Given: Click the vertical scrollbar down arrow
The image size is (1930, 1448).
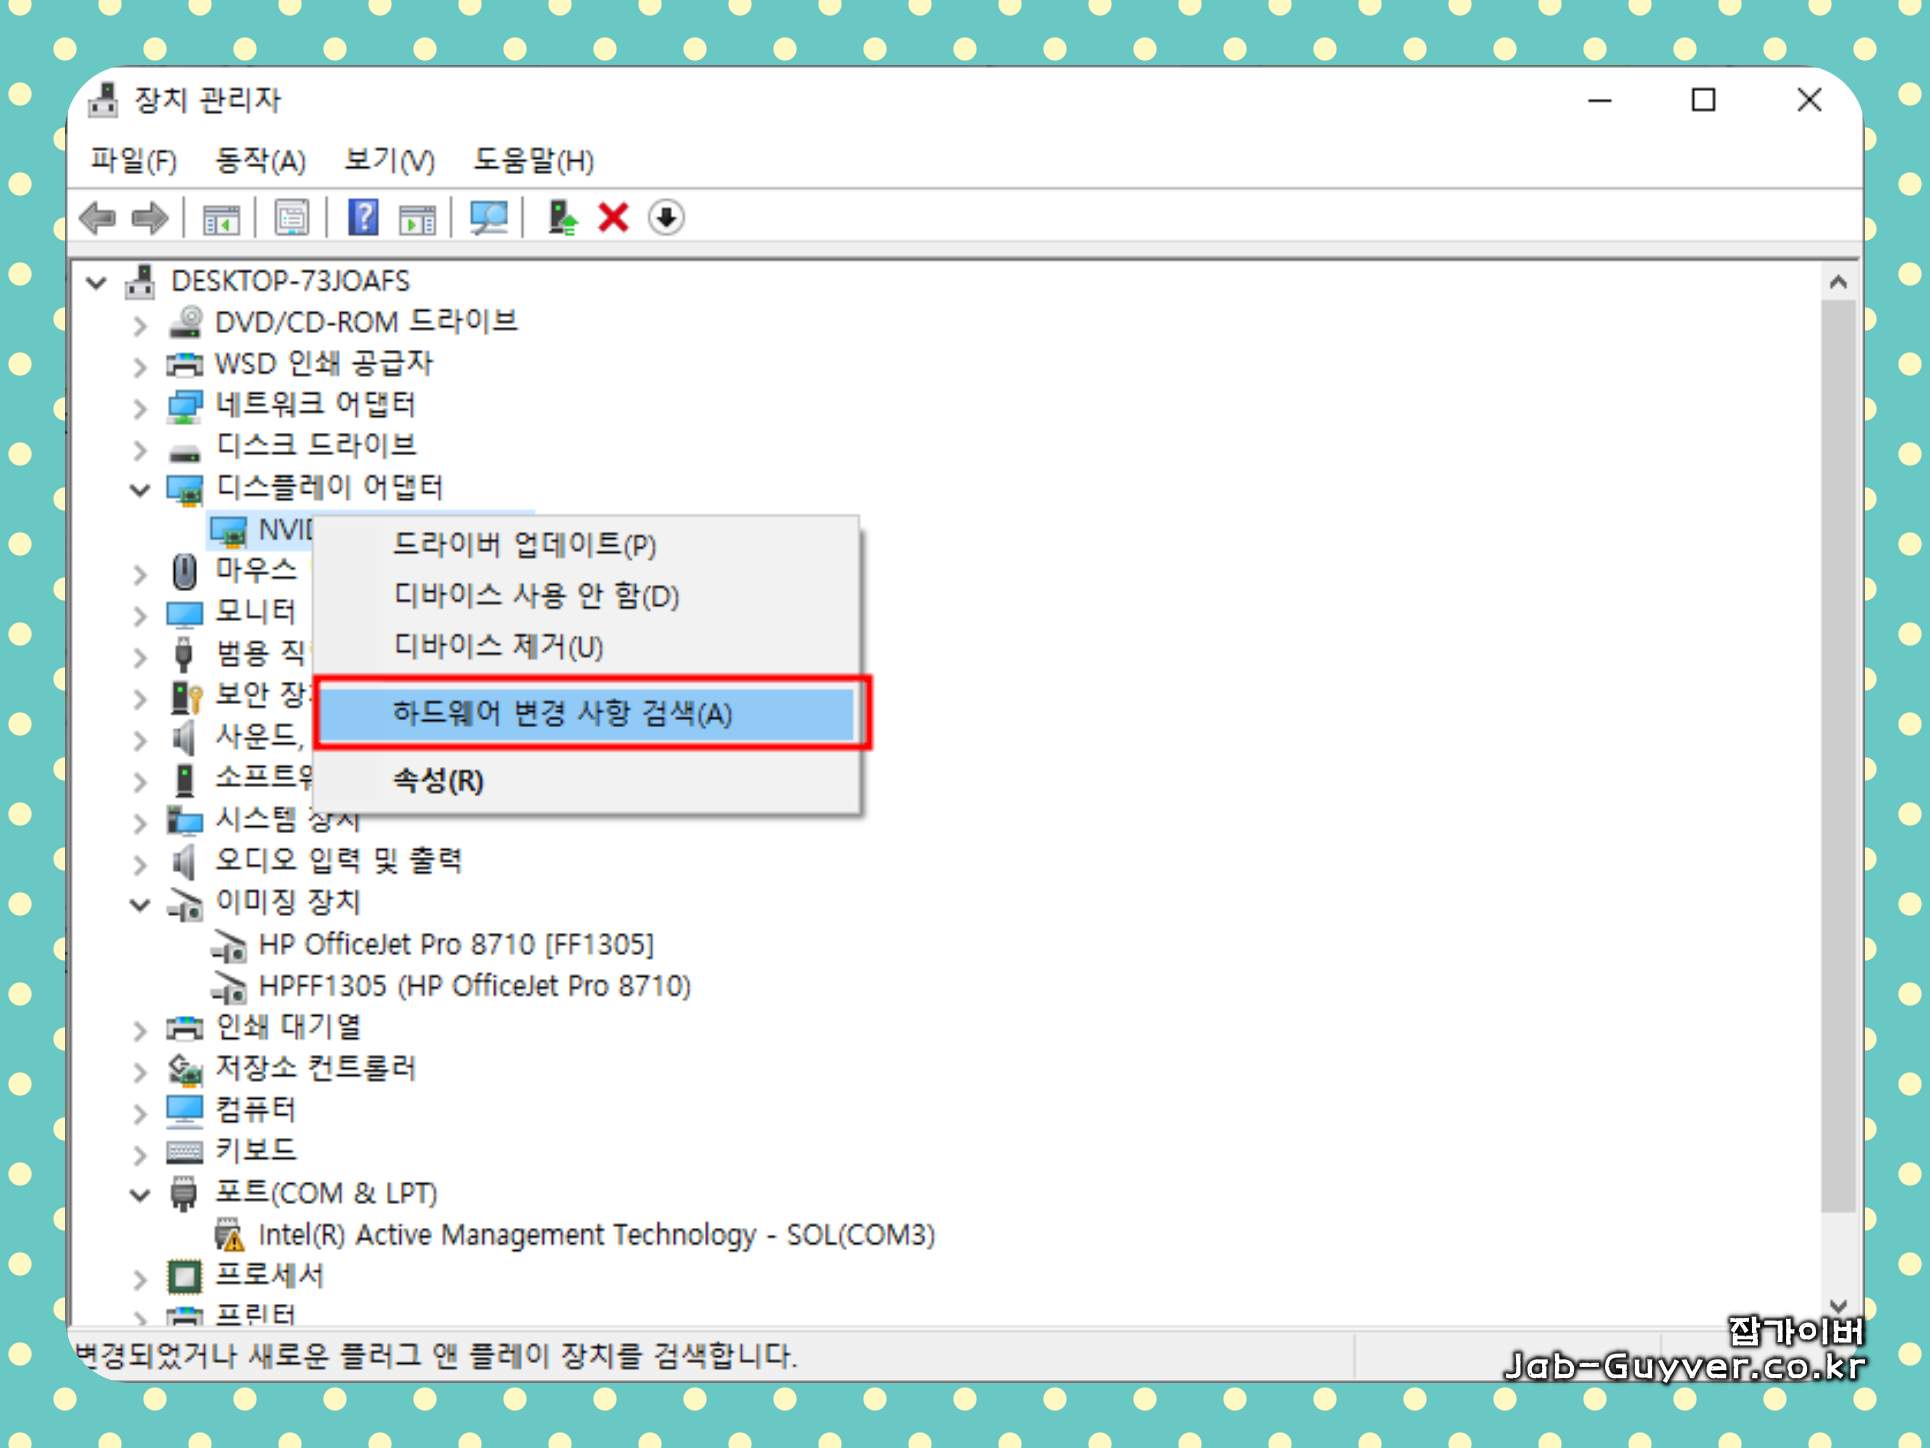Looking at the screenshot, I should pyautogui.click(x=1840, y=1305).
